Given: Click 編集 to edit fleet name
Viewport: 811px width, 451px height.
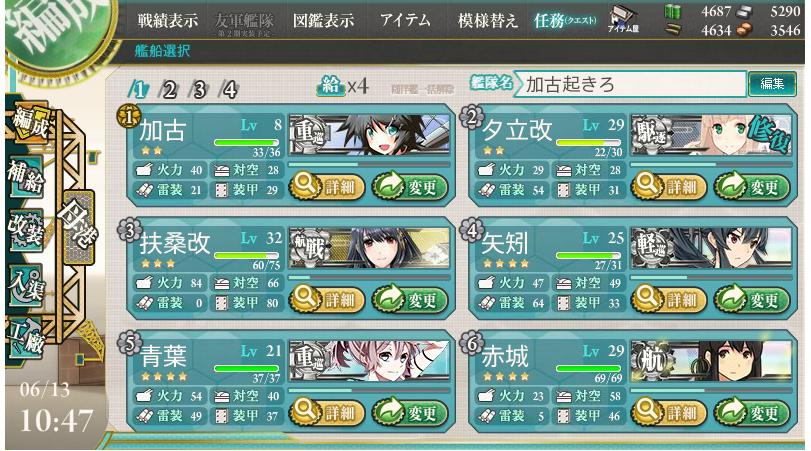Looking at the screenshot, I should click(772, 84).
